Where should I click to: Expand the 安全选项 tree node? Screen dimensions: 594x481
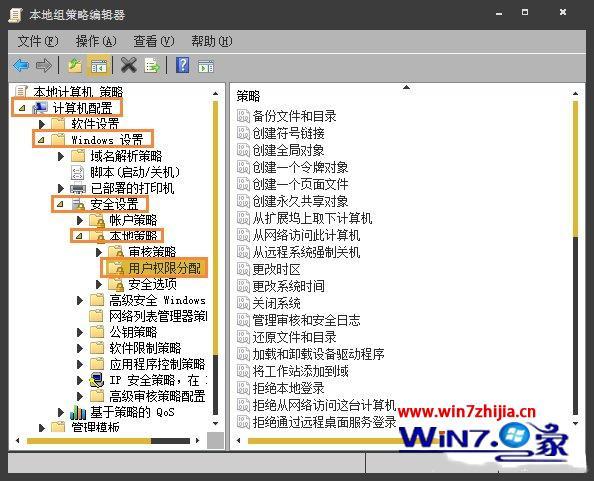pos(99,284)
